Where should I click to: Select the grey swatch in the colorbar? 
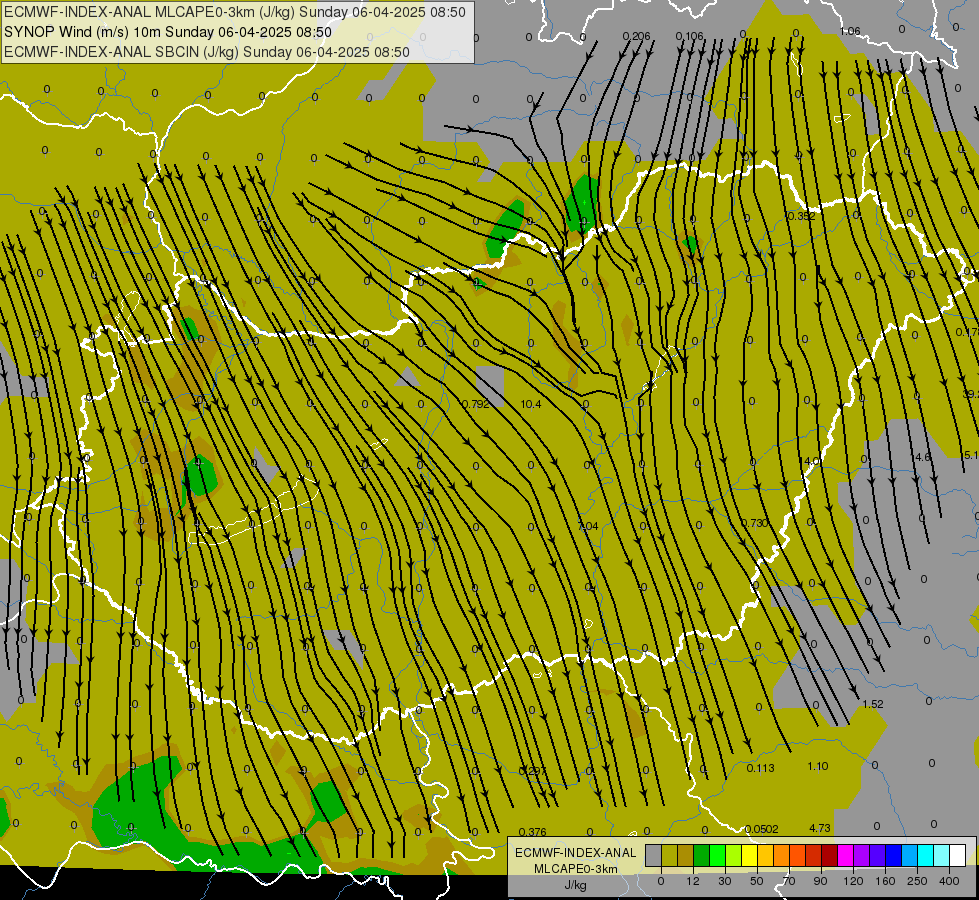(654, 855)
